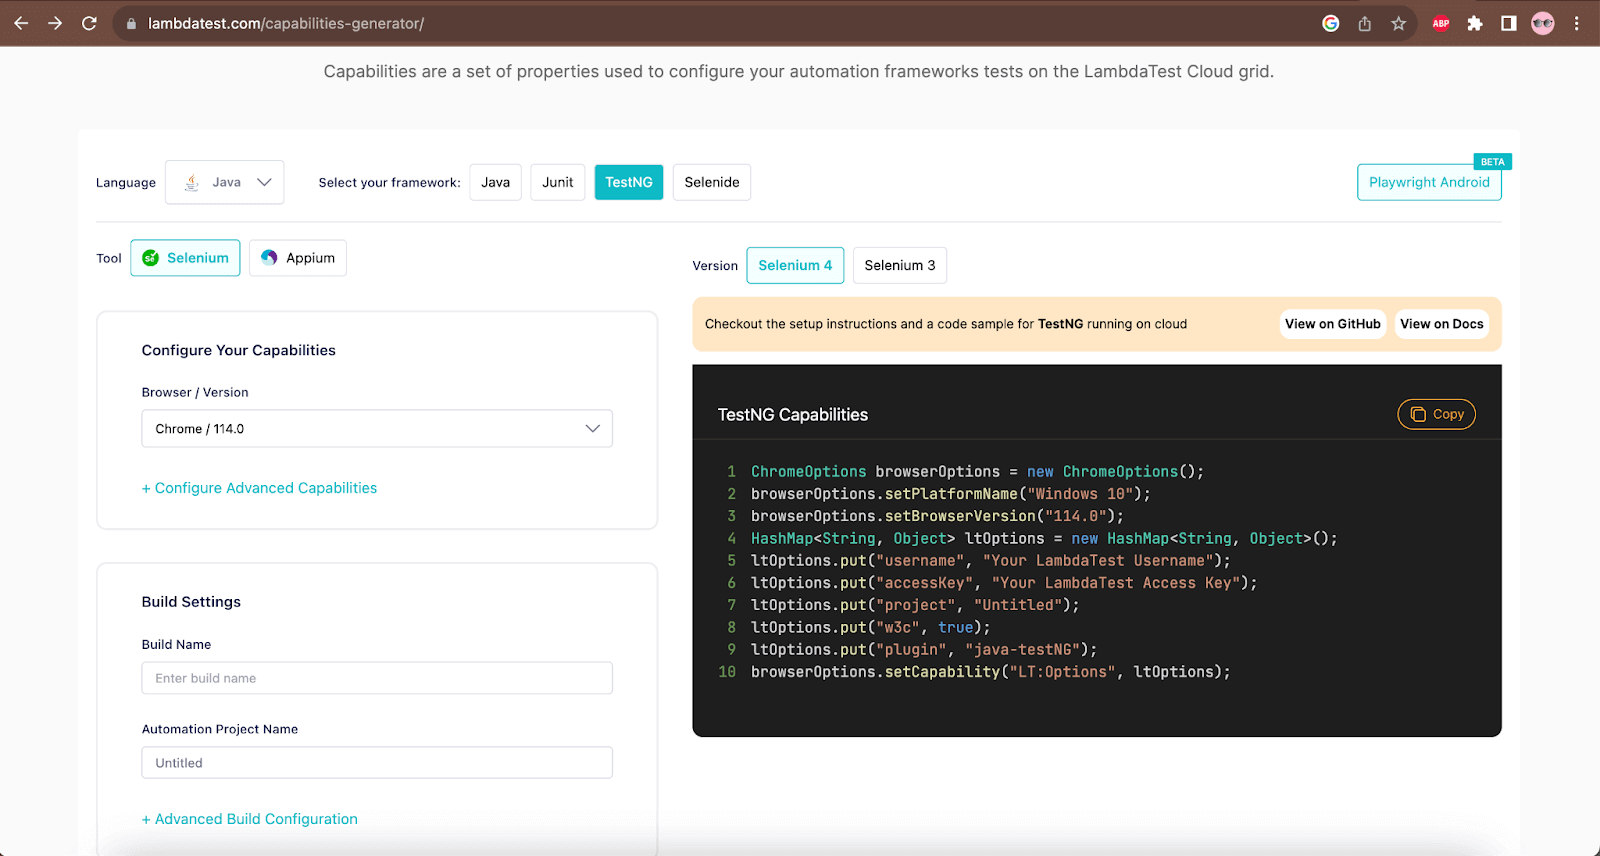
Task: Select the Selenide framework tab
Action: pos(711,182)
